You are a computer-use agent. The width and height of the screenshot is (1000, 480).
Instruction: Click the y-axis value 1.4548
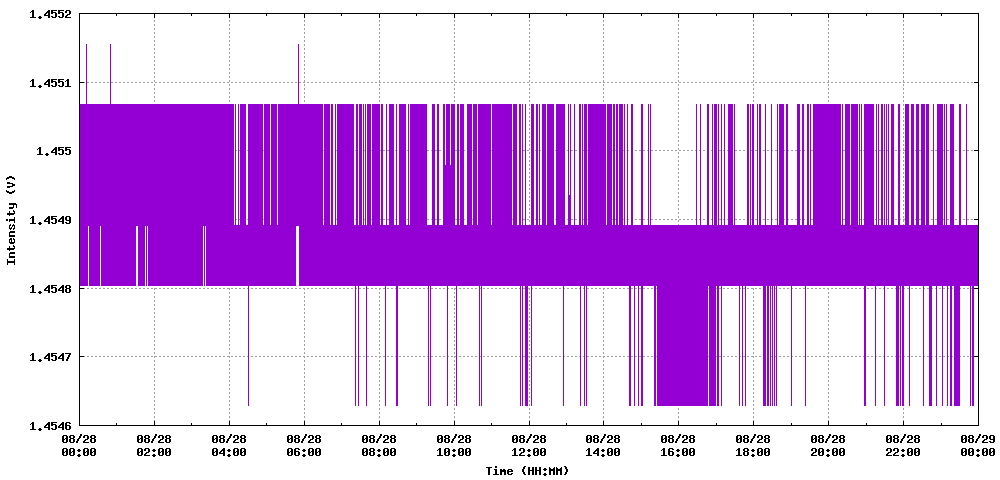[50, 288]
